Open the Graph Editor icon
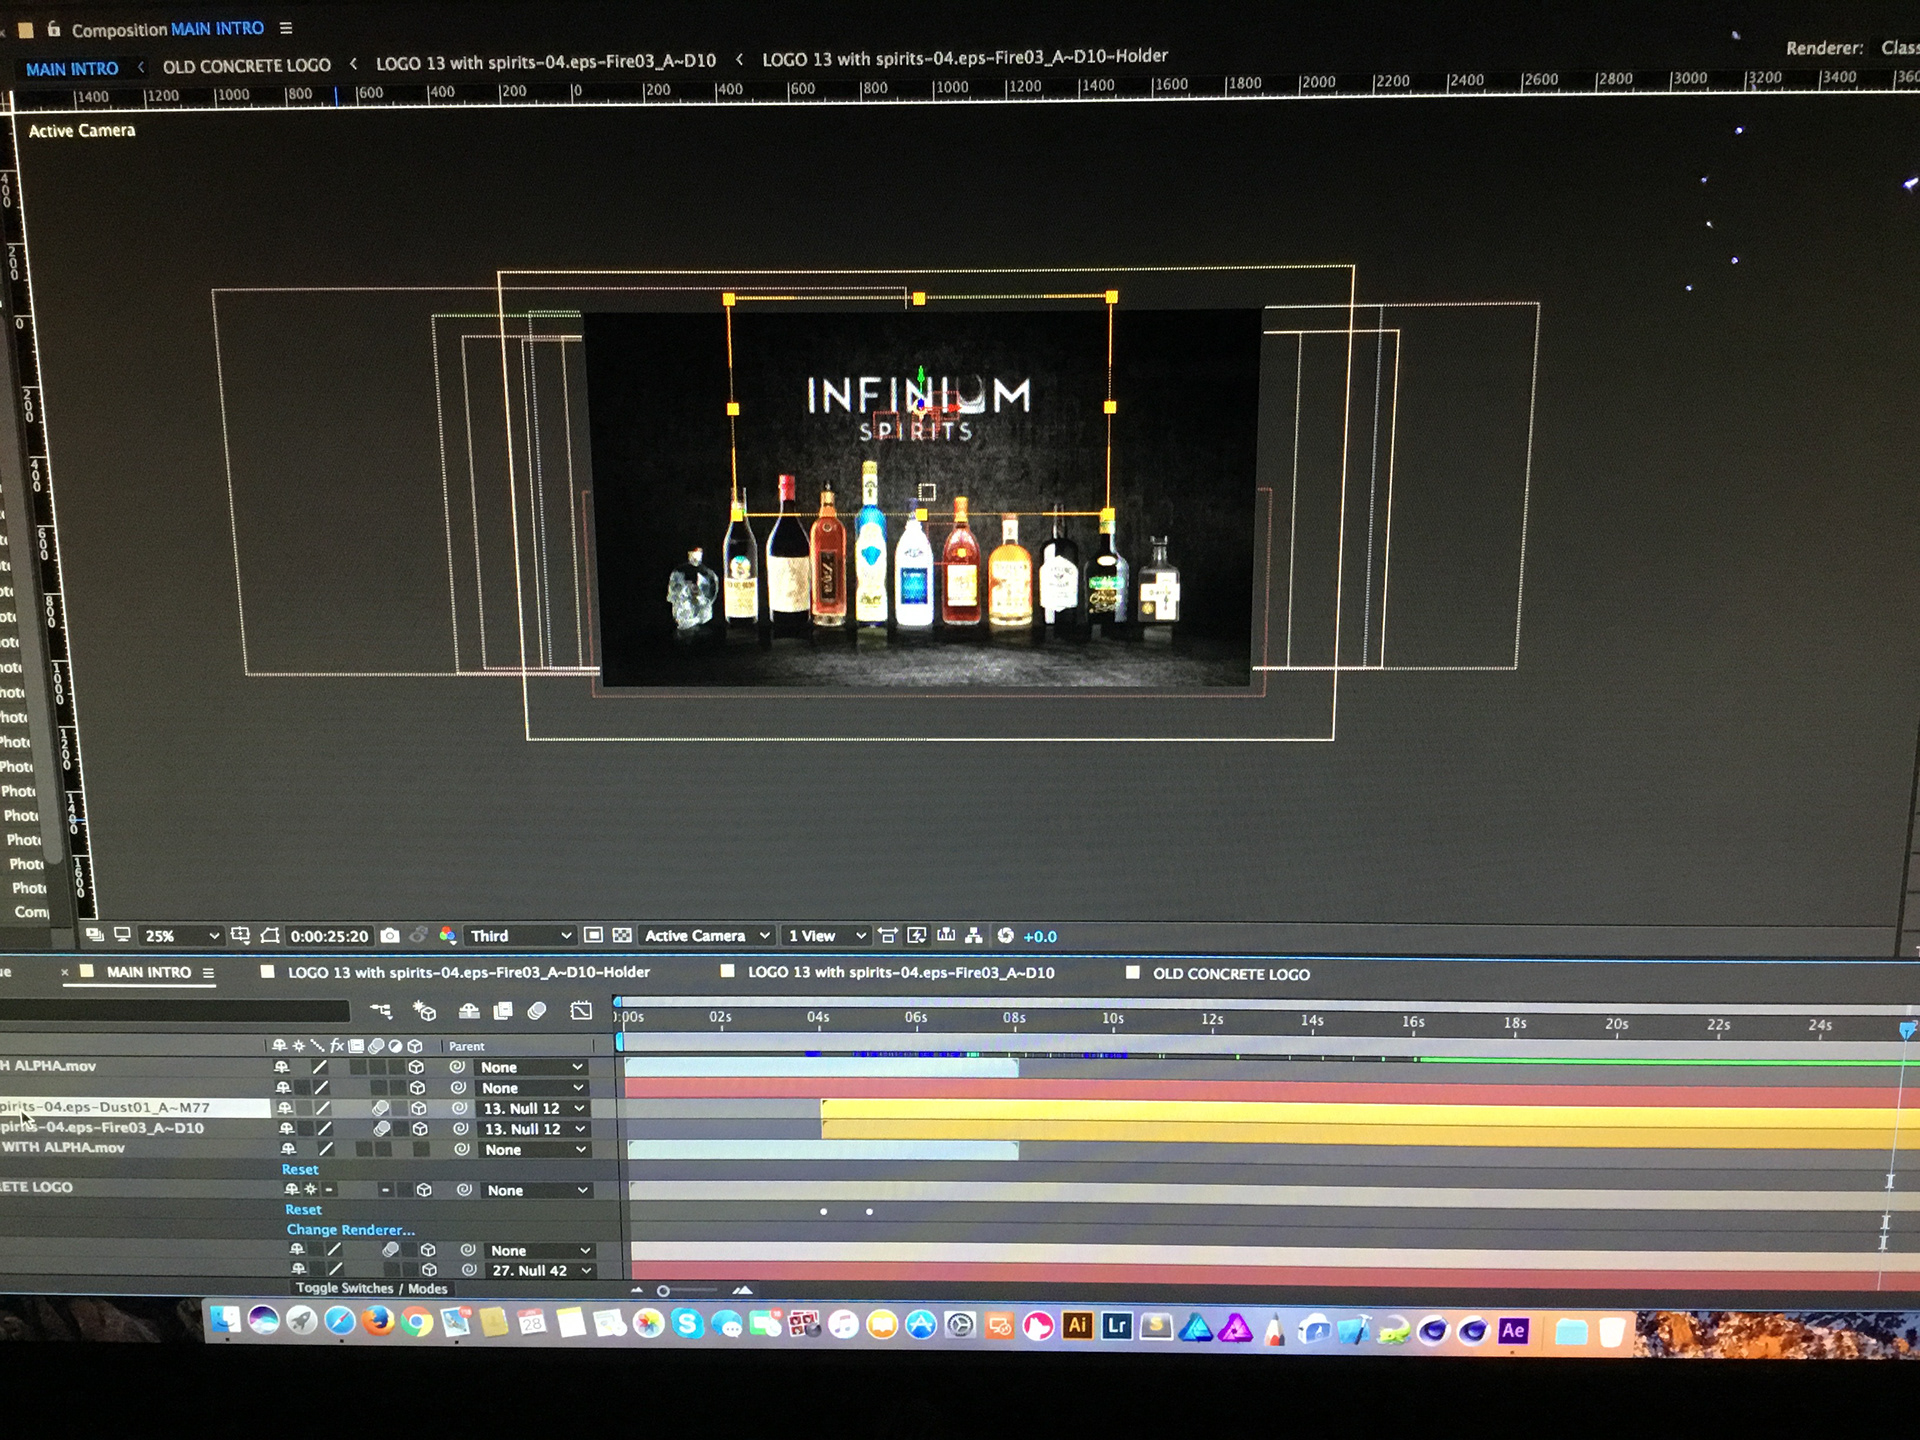Screen dimensions: 1920x1440 pyautogui.click(x=581, y=1011)
